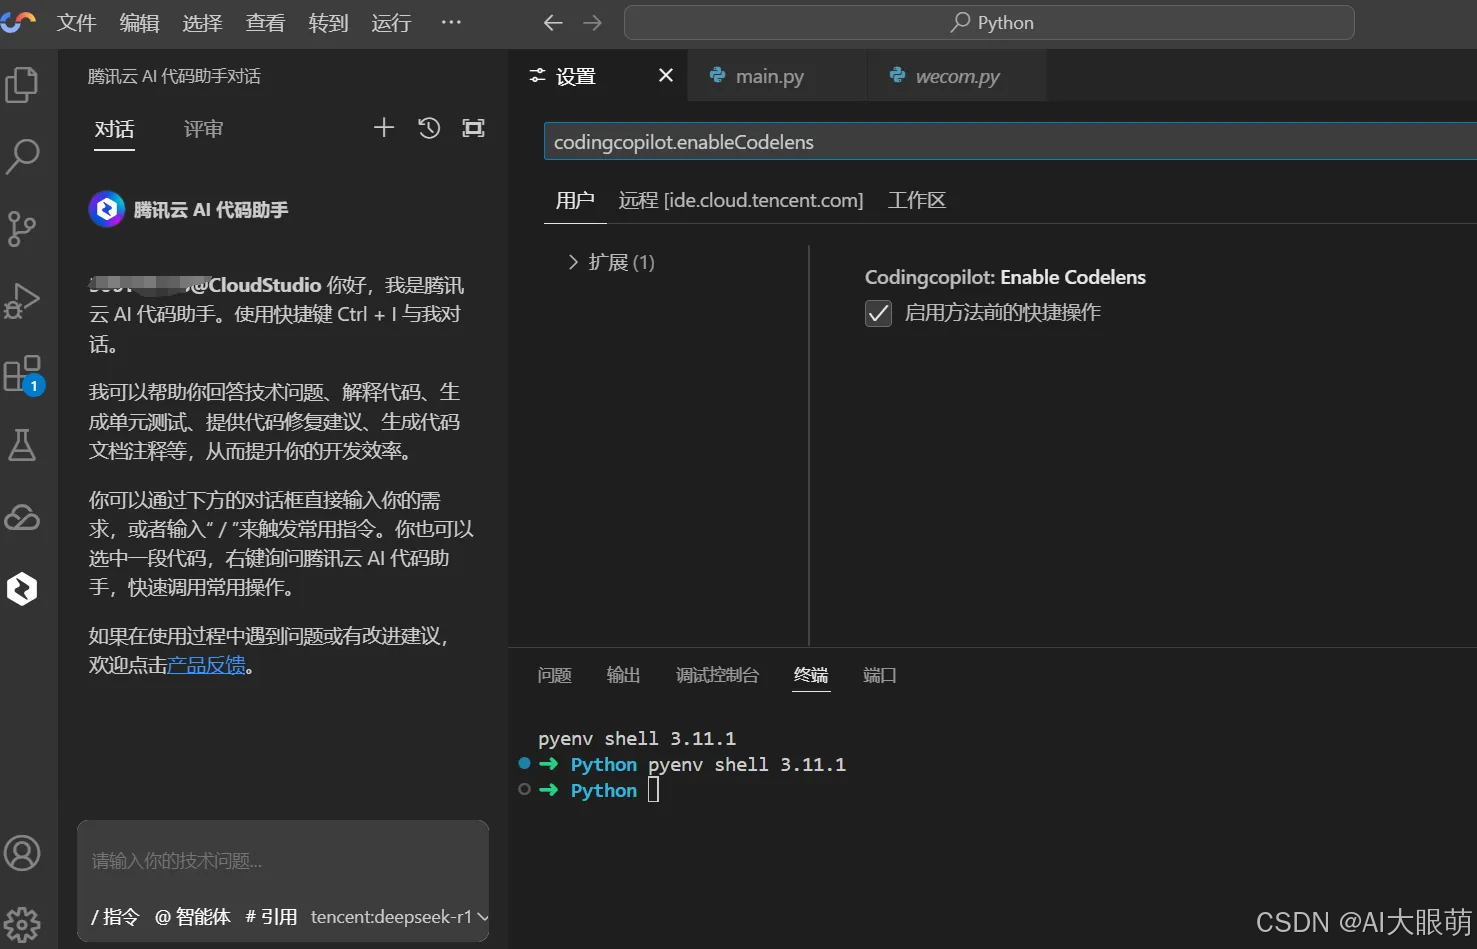Screen dimensions: 1477x949
Task: Open the cloud icon in activity bar
Action: point(22,518)
